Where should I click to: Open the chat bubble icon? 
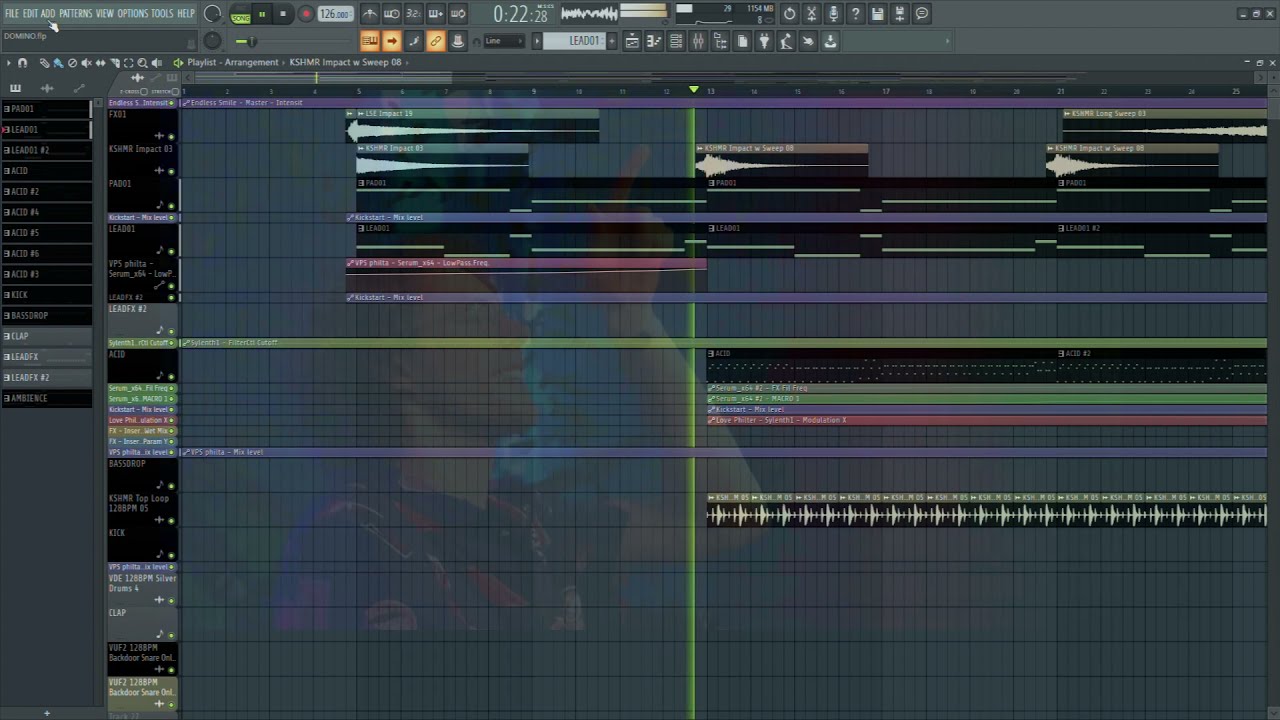tap(922, 14)
